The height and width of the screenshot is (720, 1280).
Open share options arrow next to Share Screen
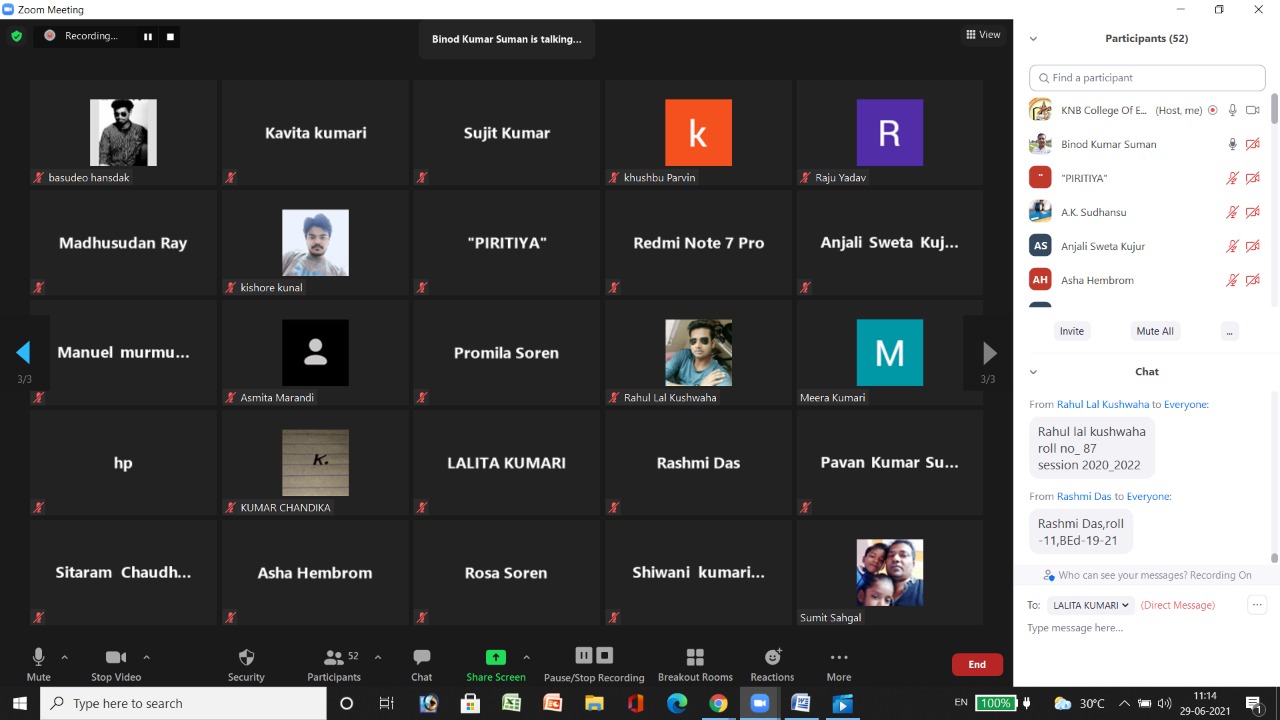pyautogui.click(x=527, y=657)
